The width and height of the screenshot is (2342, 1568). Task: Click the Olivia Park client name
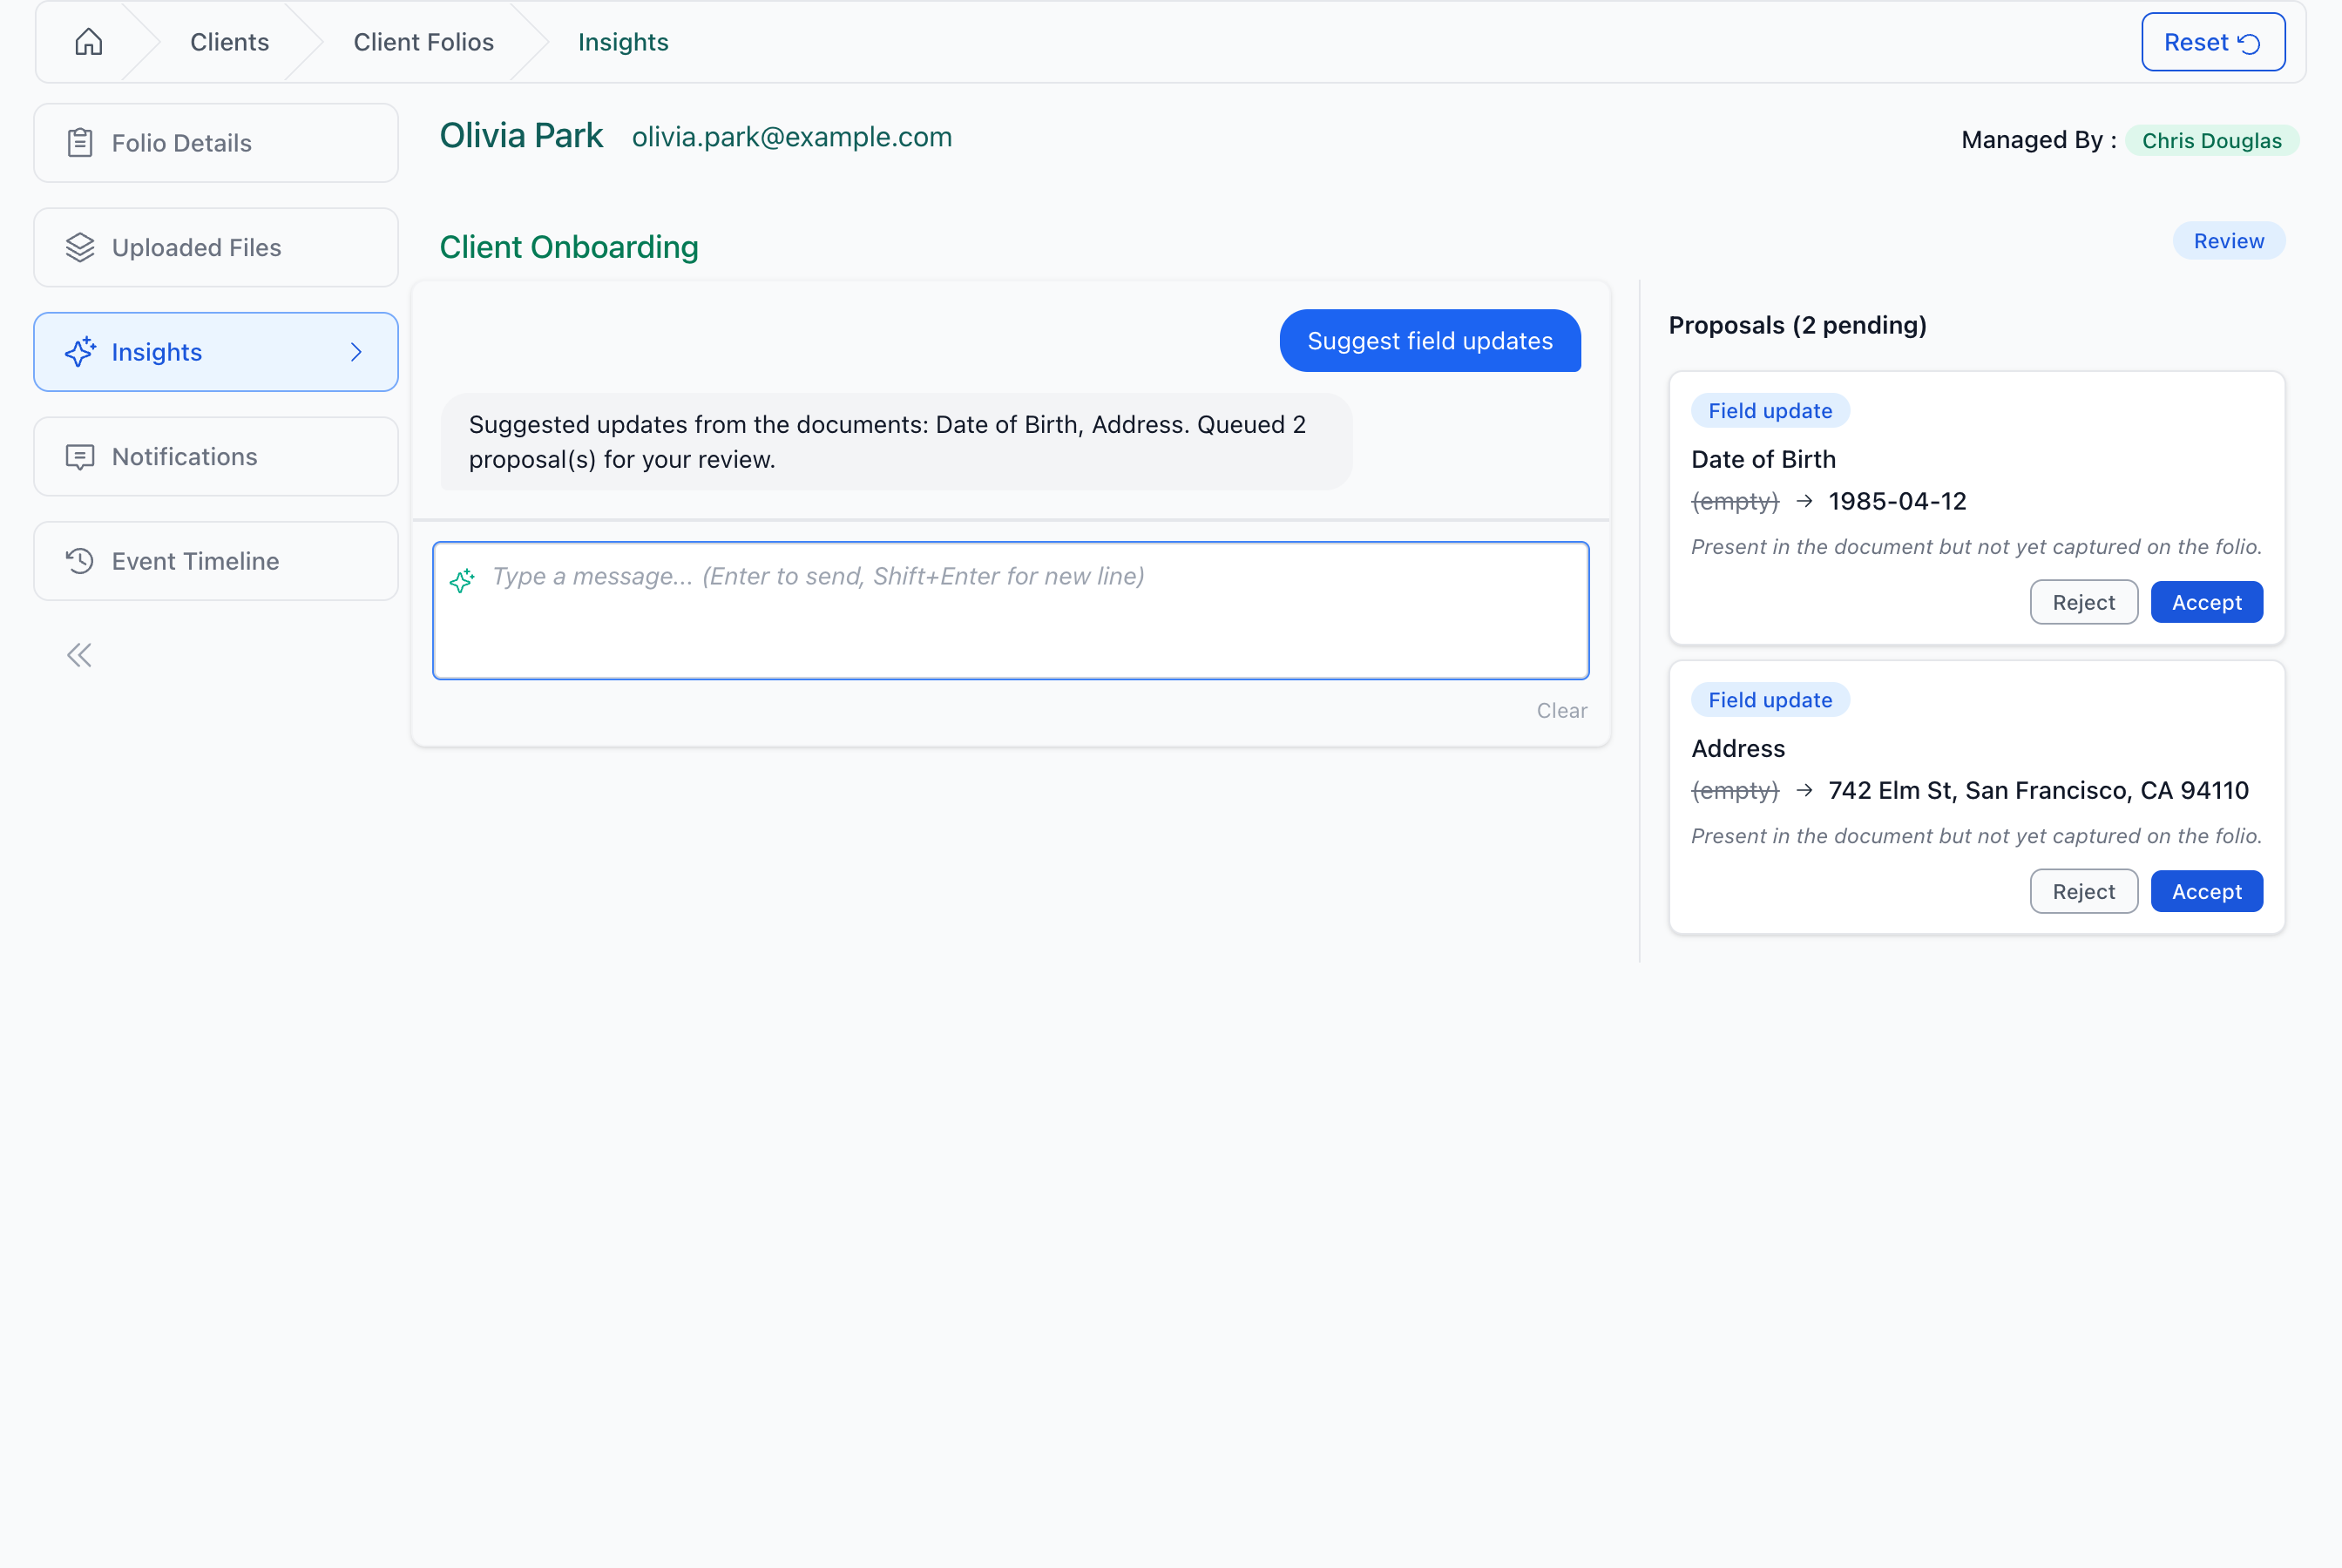pyautogui.click(x=521, y=136)
